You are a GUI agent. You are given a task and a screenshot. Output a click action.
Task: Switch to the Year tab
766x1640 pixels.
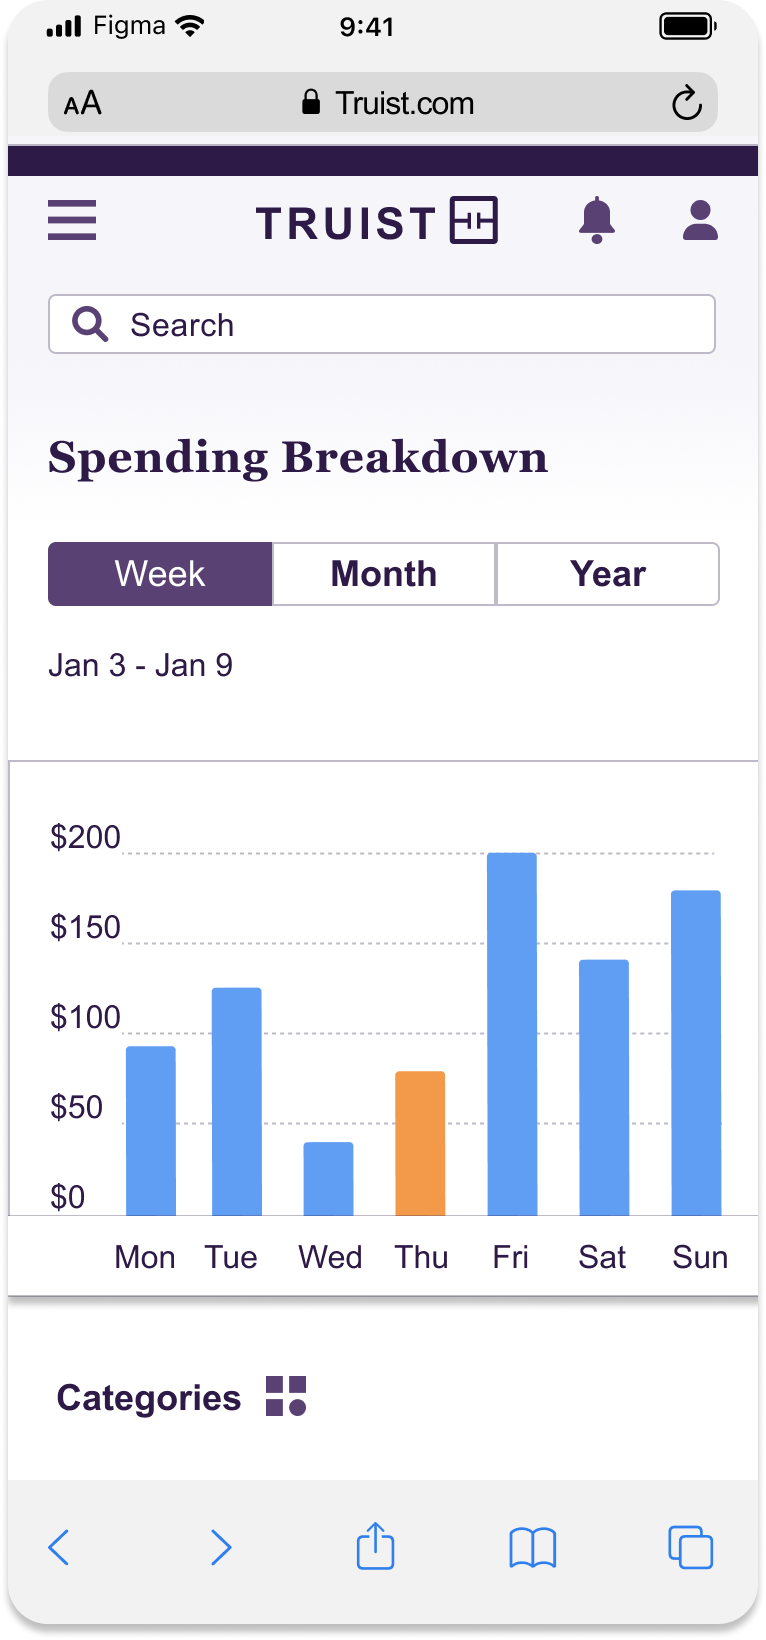(608, 574)
